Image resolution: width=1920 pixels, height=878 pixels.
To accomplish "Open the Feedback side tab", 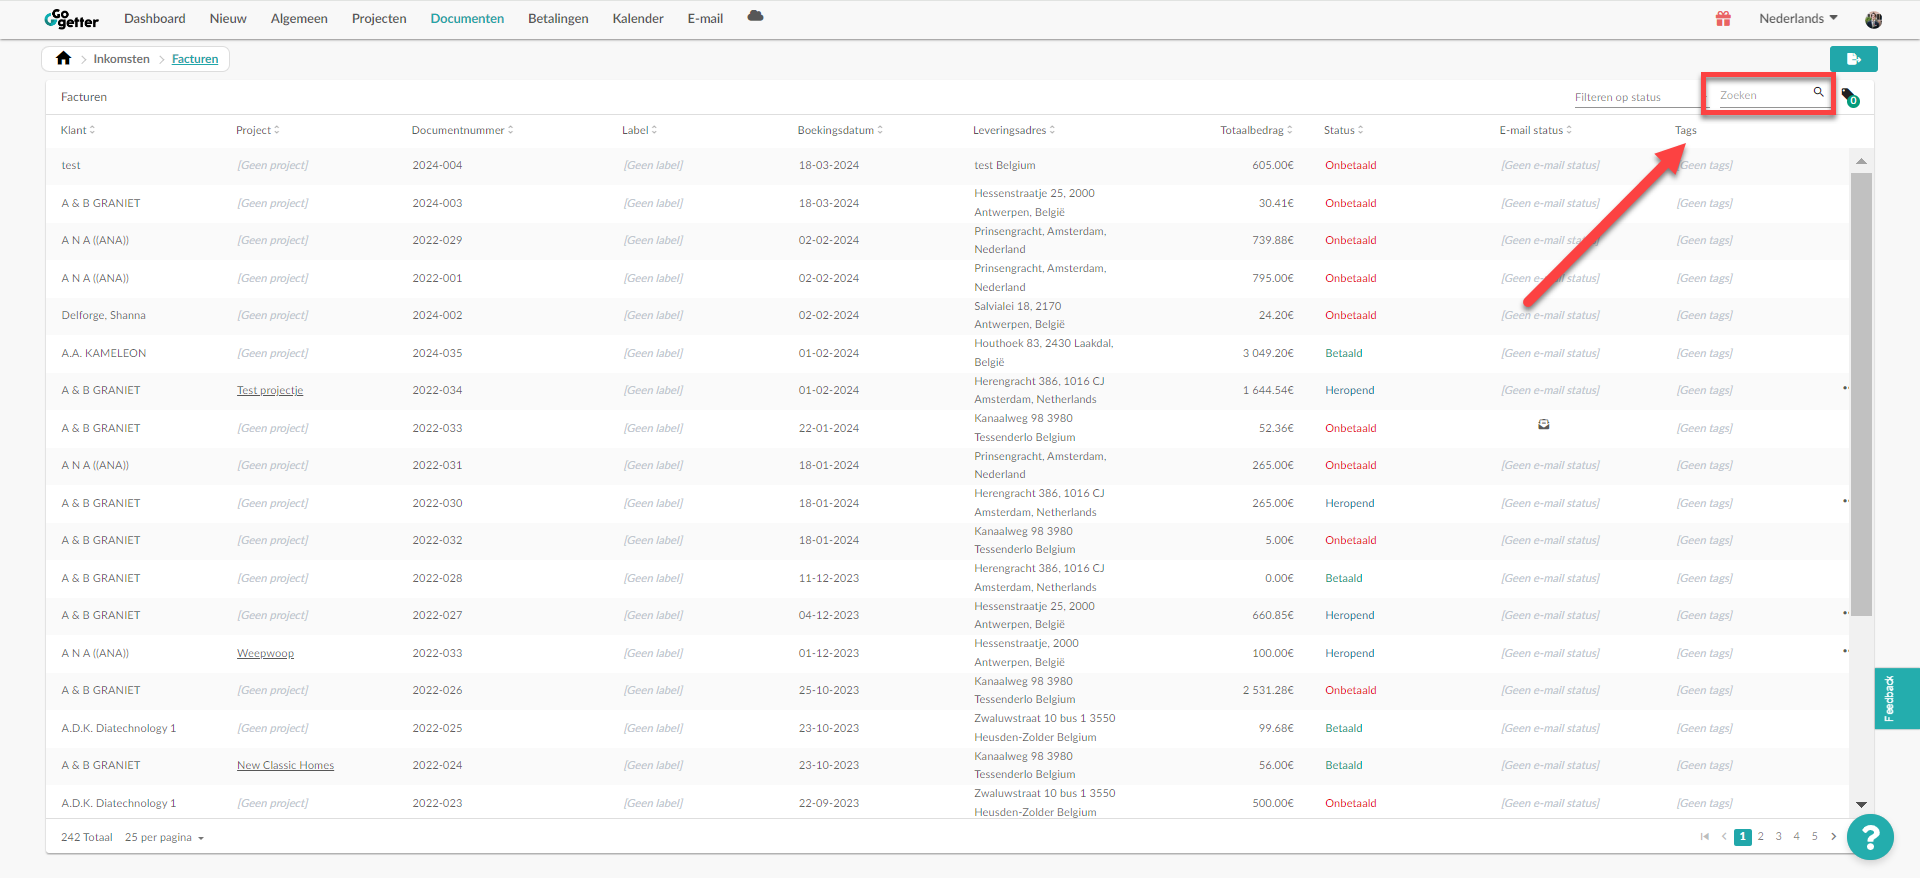I will pyautogui.click(x=1897, y=698).
